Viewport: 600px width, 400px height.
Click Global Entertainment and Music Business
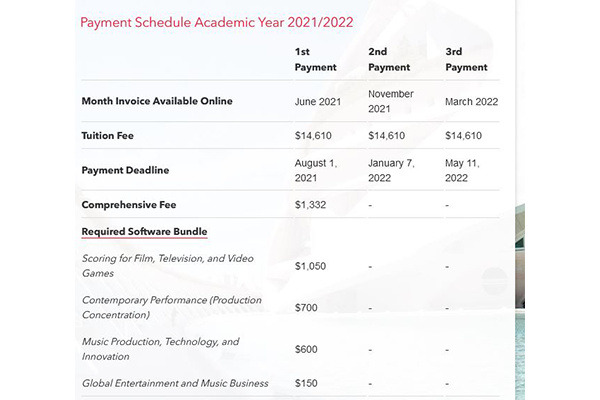pyautogui.click(x=175, y=383)
